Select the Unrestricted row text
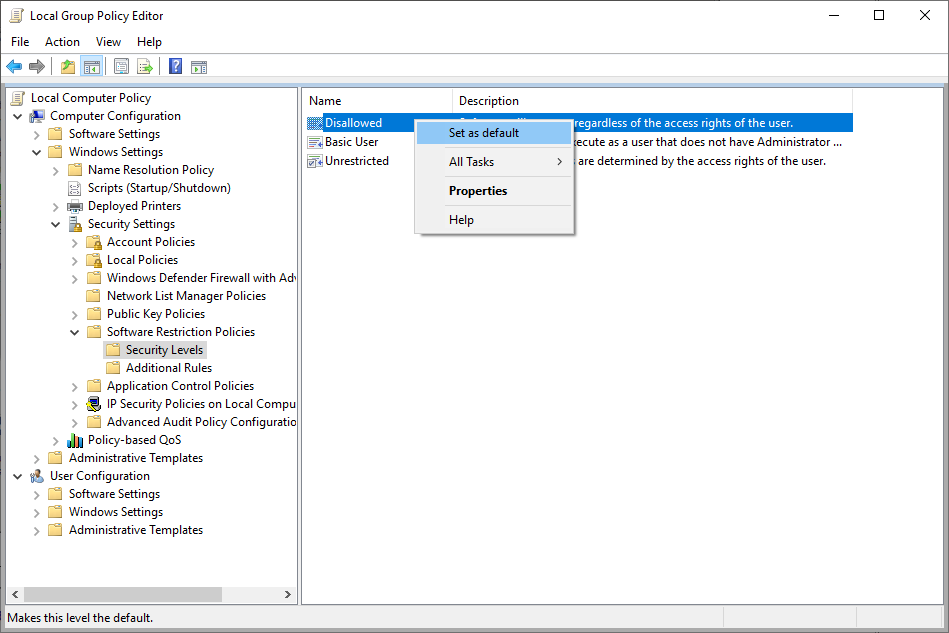Viewport: 949px width, 633px height. 356,161
